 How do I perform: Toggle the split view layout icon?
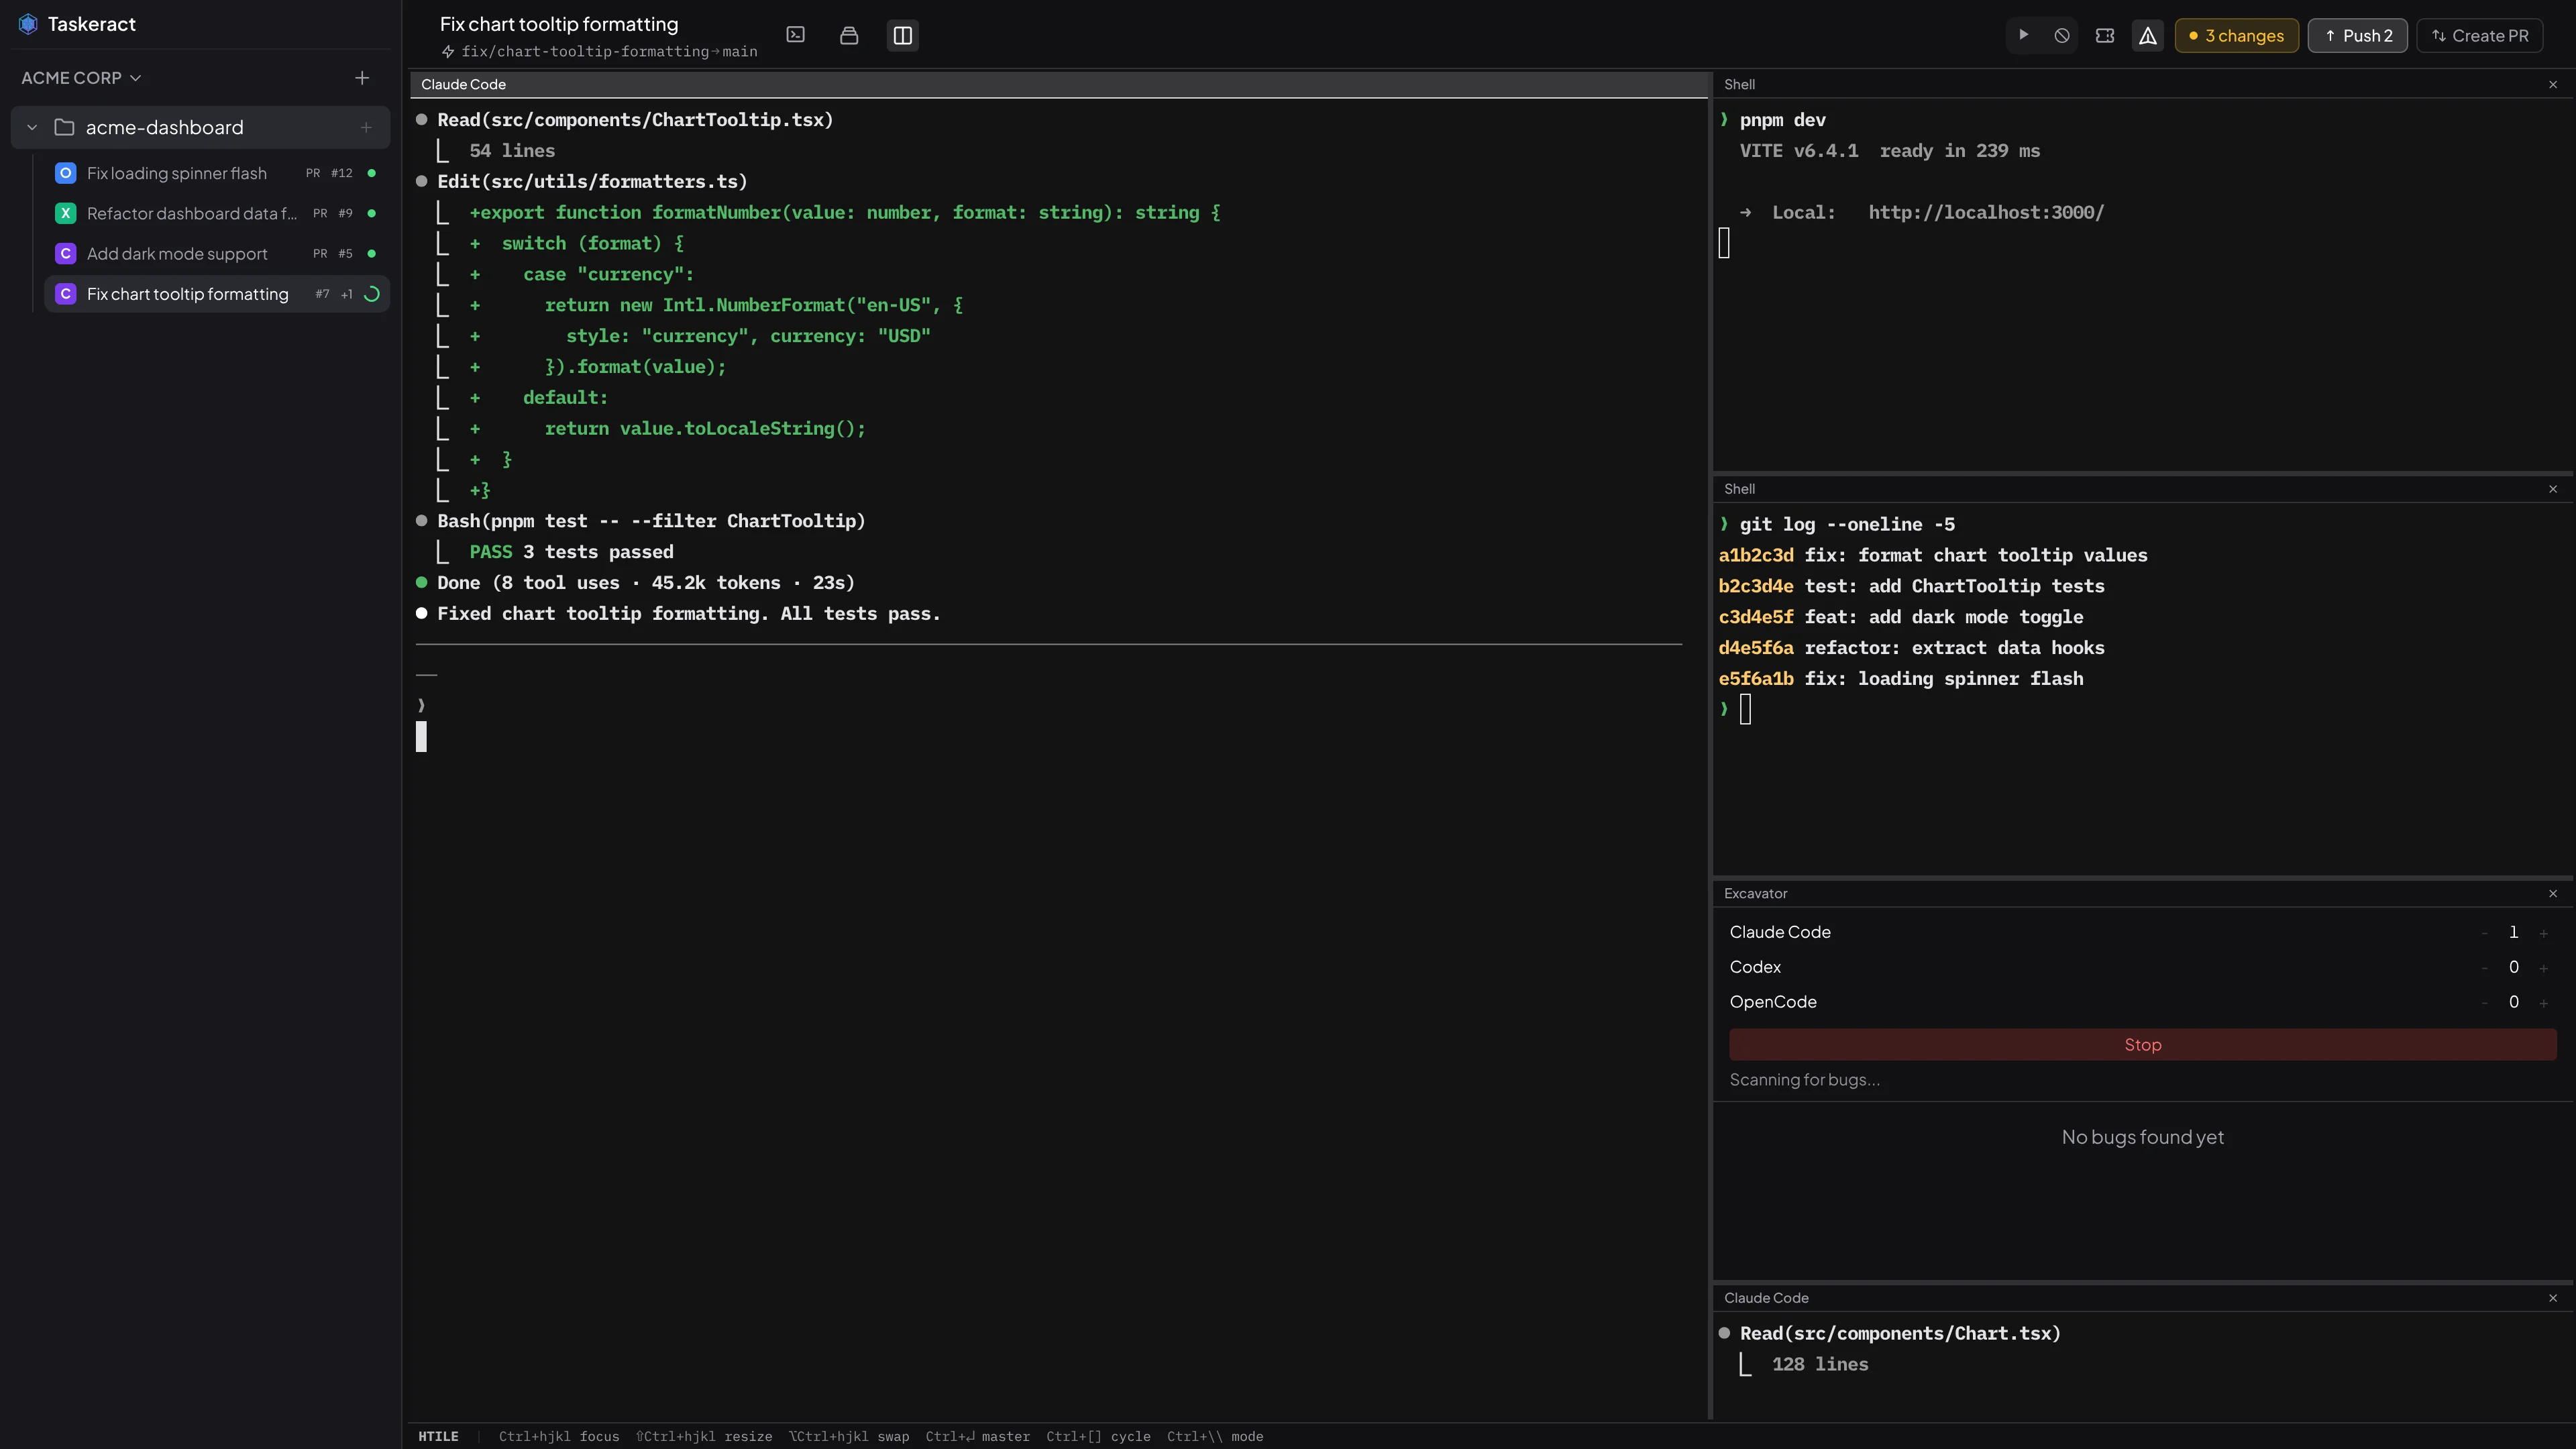(x=902, y=35)
